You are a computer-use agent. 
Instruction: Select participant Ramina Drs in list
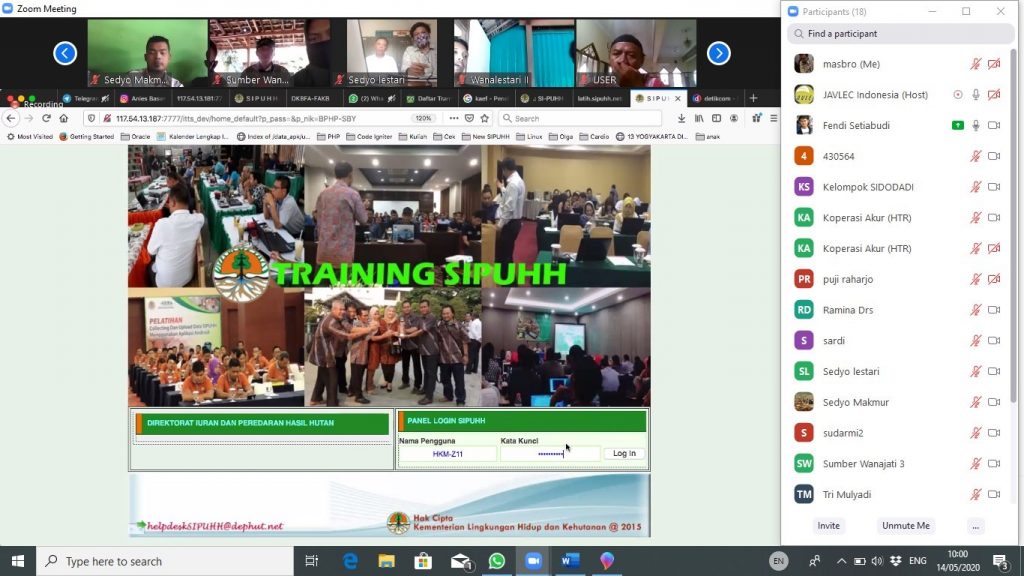(898, 310)
